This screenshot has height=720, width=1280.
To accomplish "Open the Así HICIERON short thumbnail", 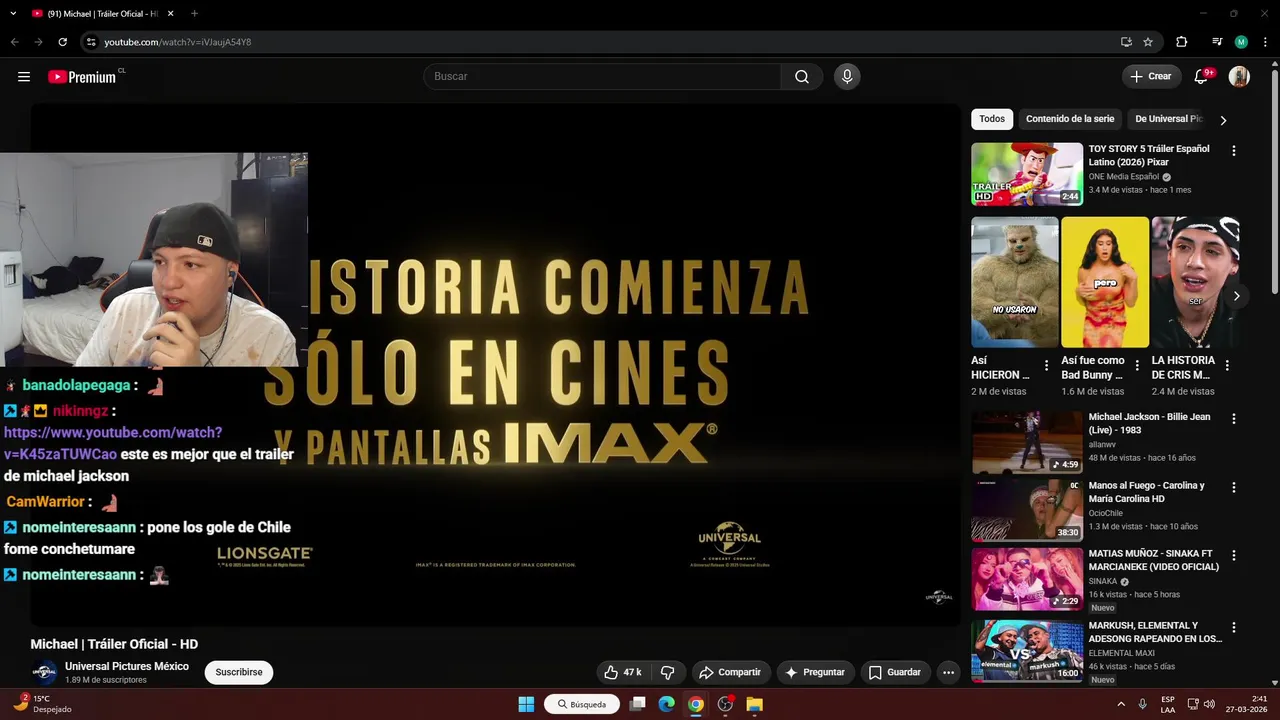I will (1014, 282).
